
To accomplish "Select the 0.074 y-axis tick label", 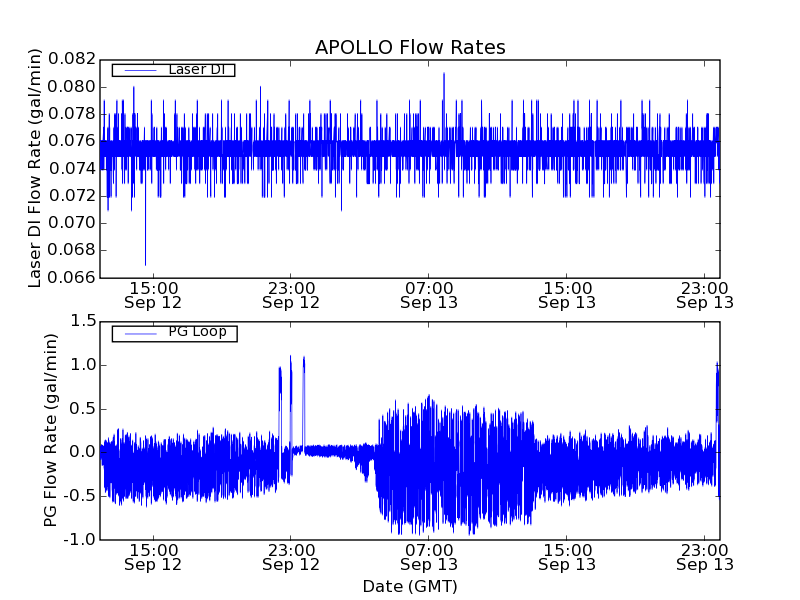I will pyautogui.click(x=72, y=168).
